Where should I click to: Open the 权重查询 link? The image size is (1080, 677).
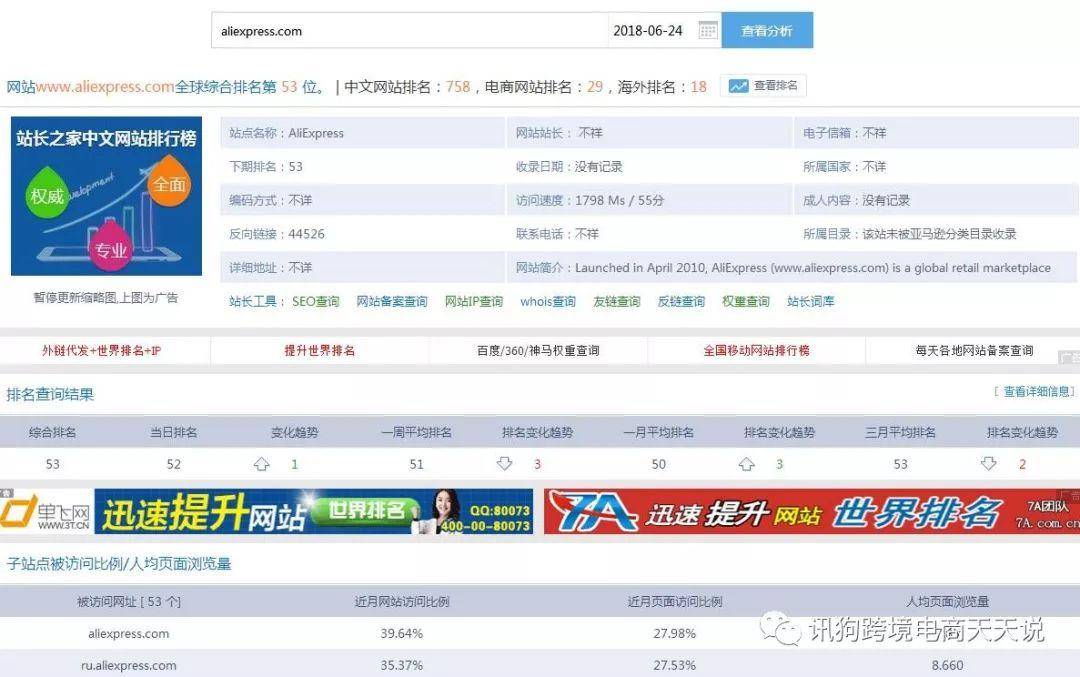pyautogui.click(x=745, y=301)
